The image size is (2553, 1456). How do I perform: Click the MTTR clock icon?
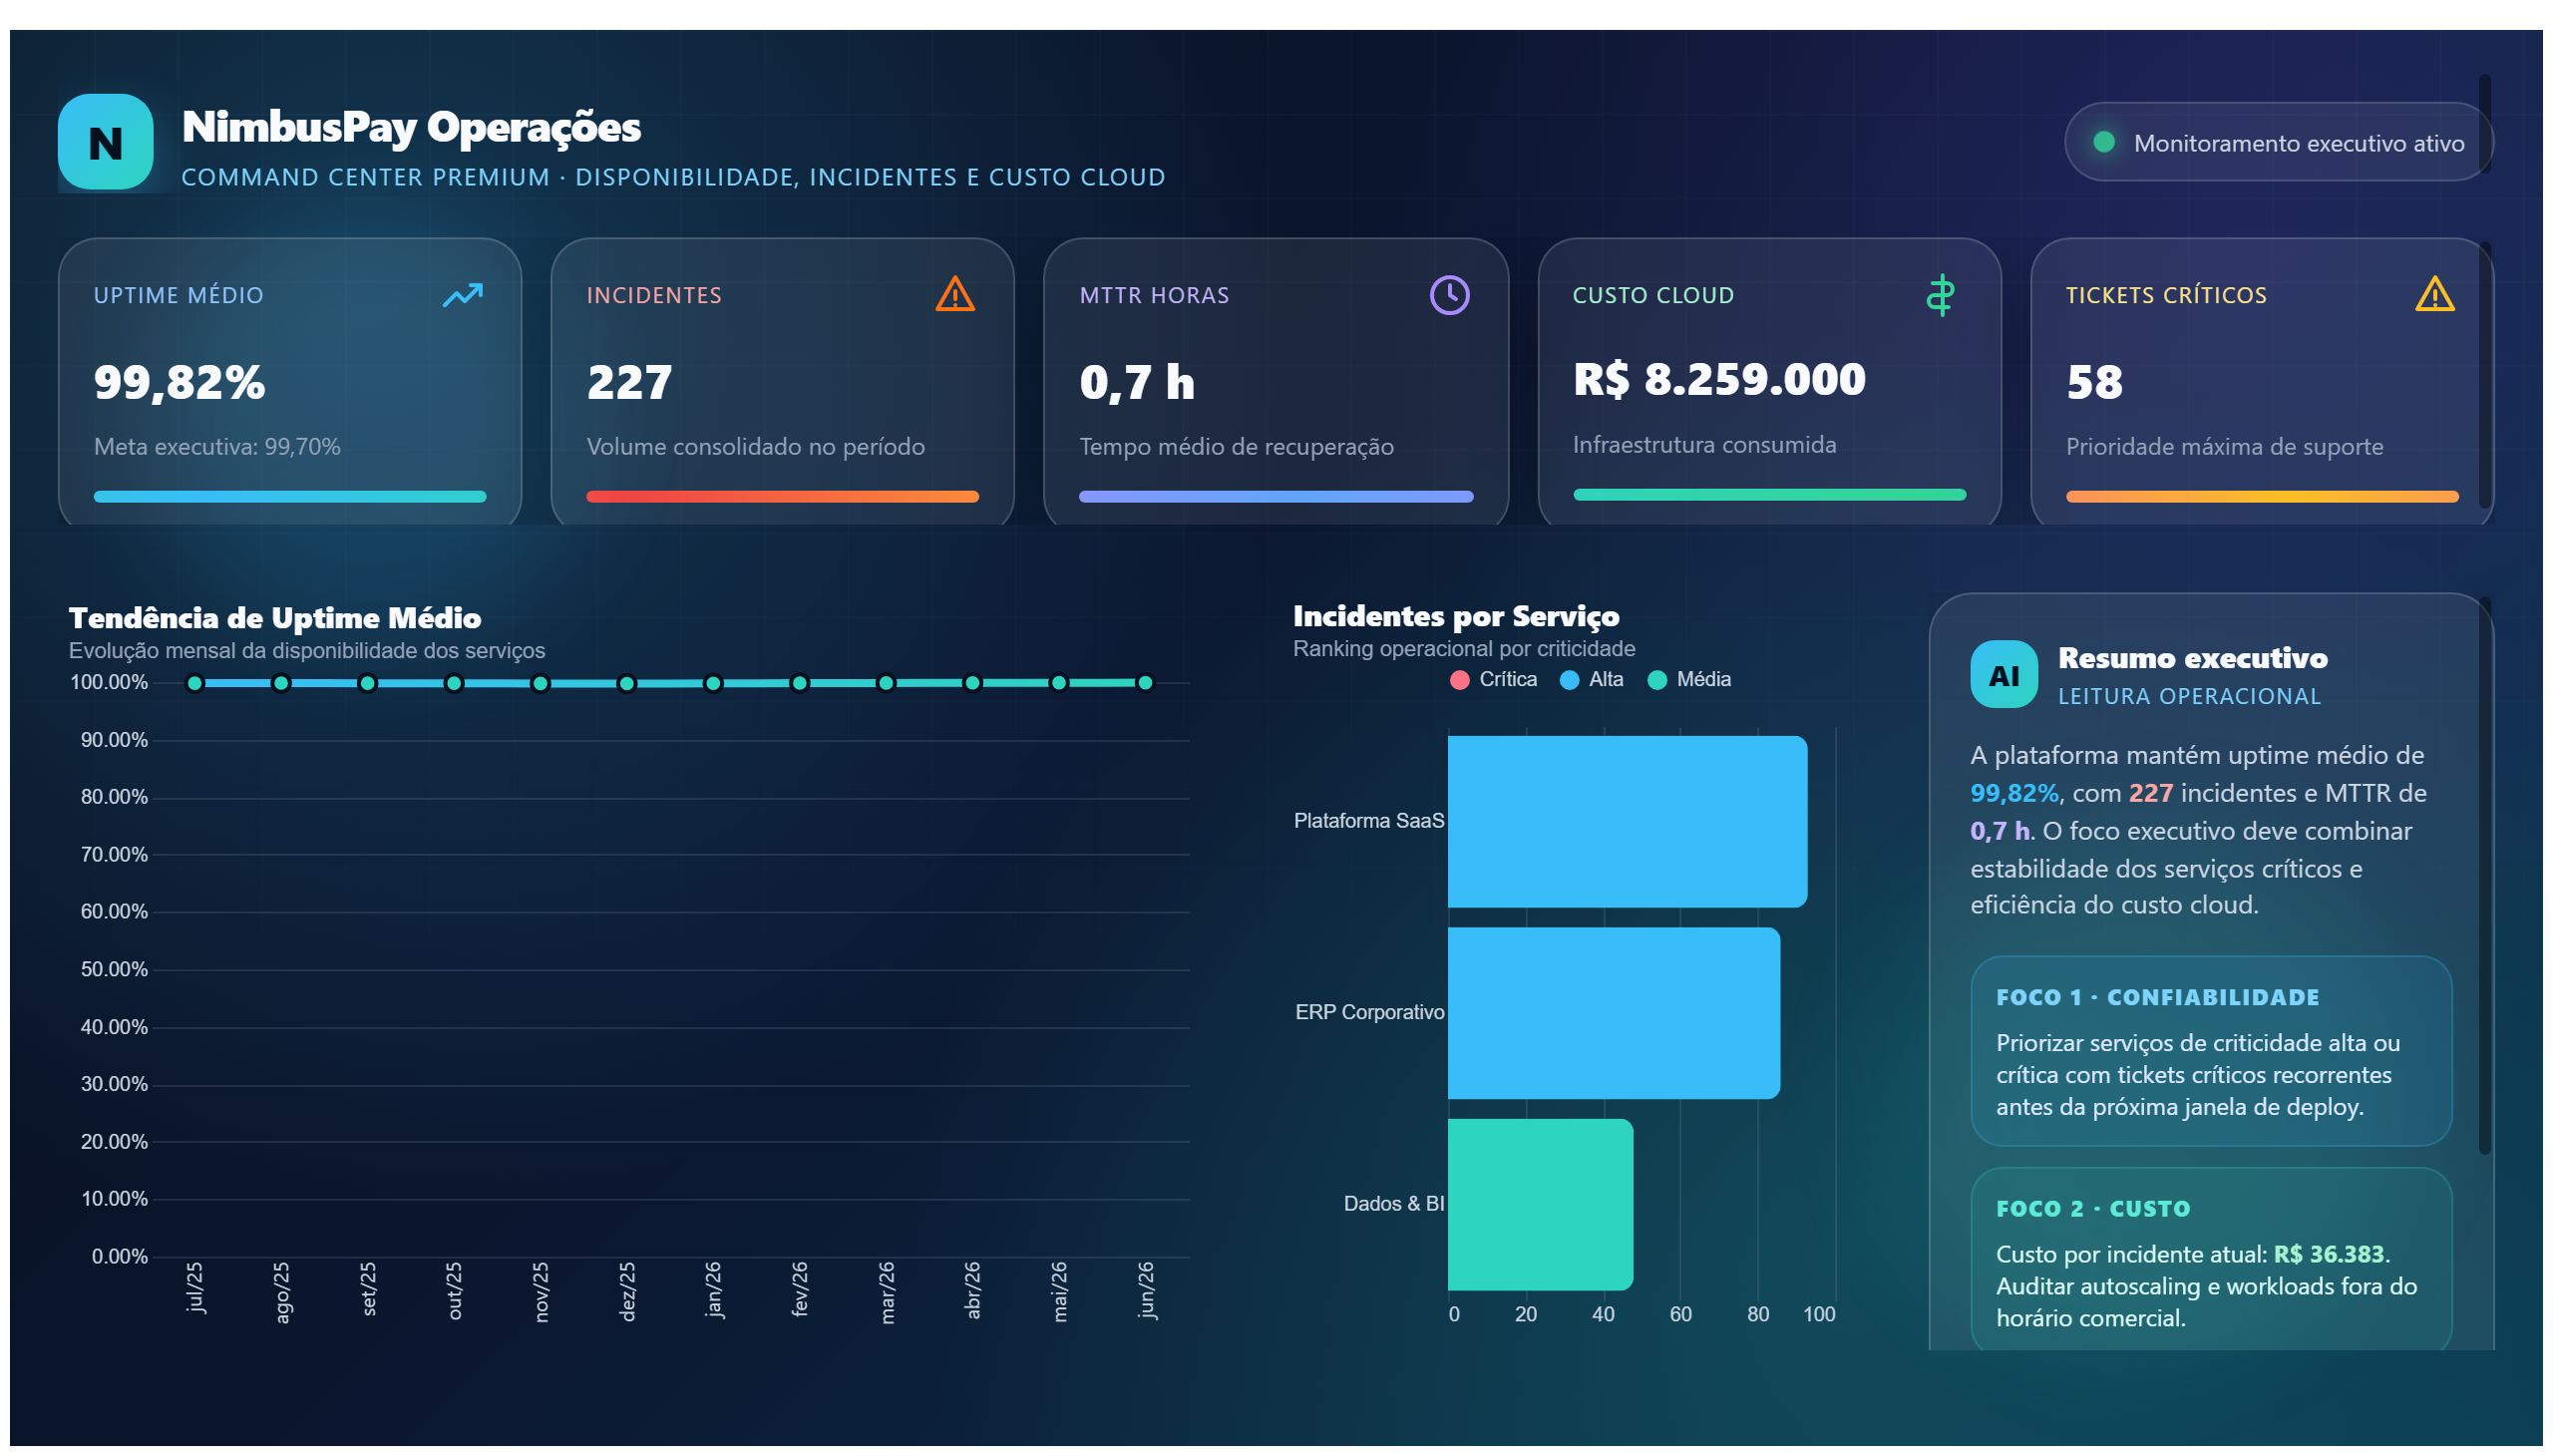click(1449, 295)
